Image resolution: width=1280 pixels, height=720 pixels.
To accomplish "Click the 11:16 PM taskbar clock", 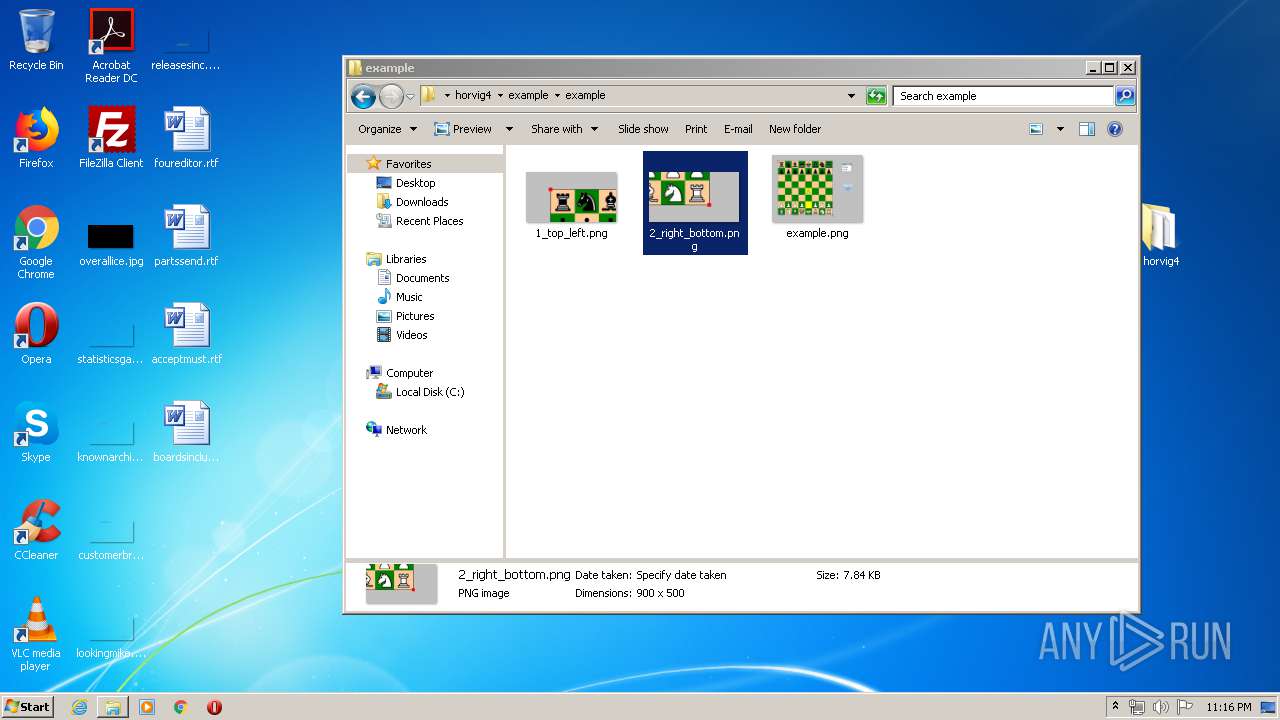I will point(1228,707).
